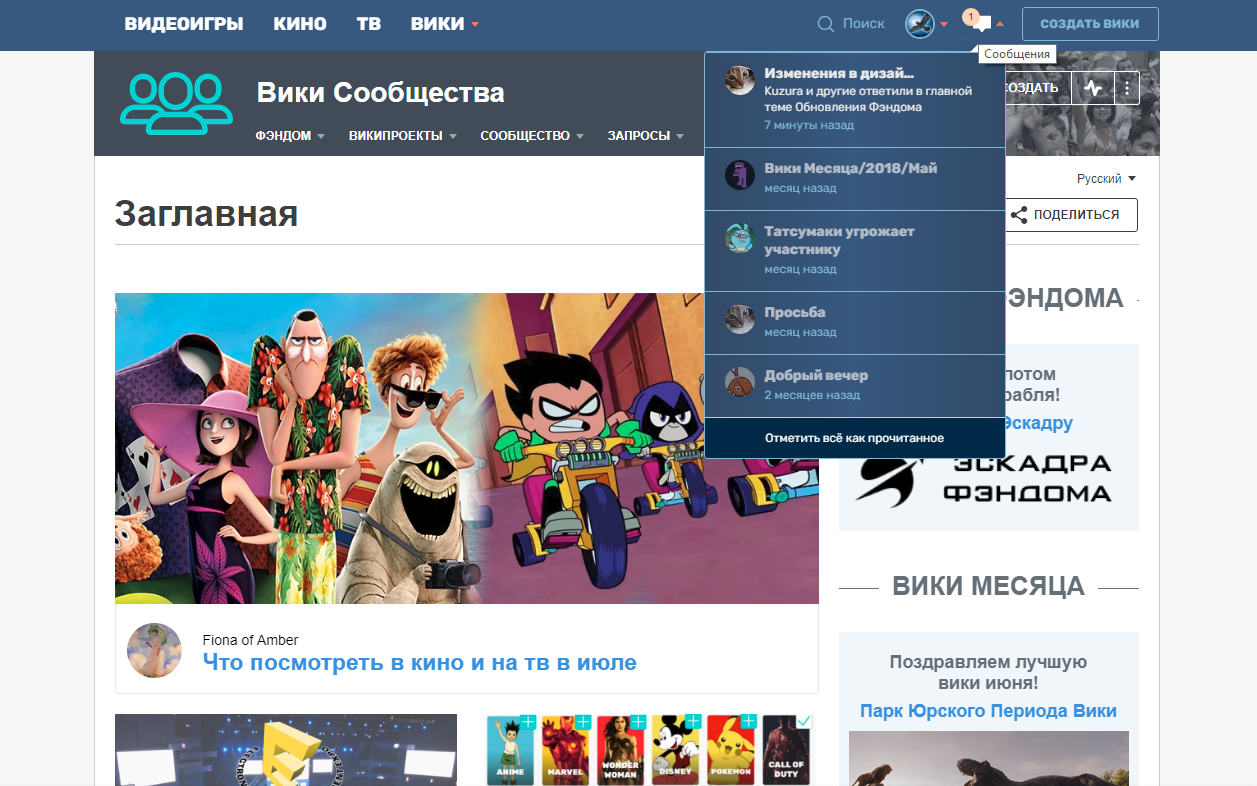This screenshot has height=786, width=1257.
Task: Open message Вики Месяца/2018/Май
Action: click(855, 178)
